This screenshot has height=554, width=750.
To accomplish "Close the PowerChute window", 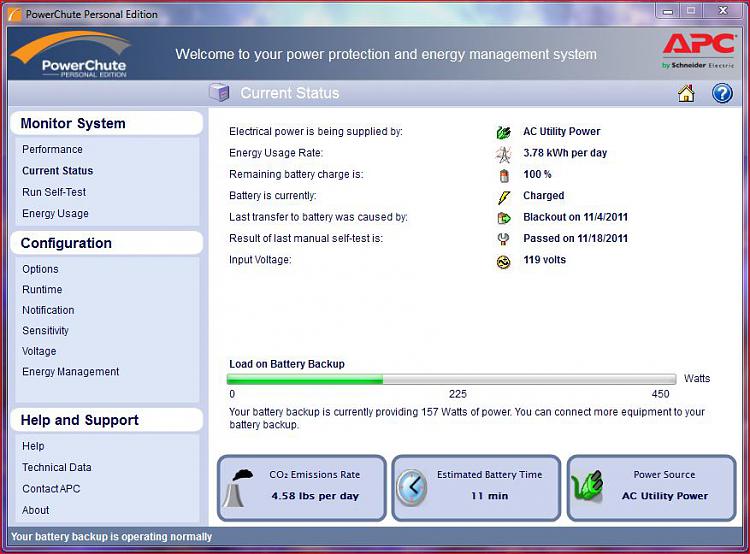I will pos(723,11).
